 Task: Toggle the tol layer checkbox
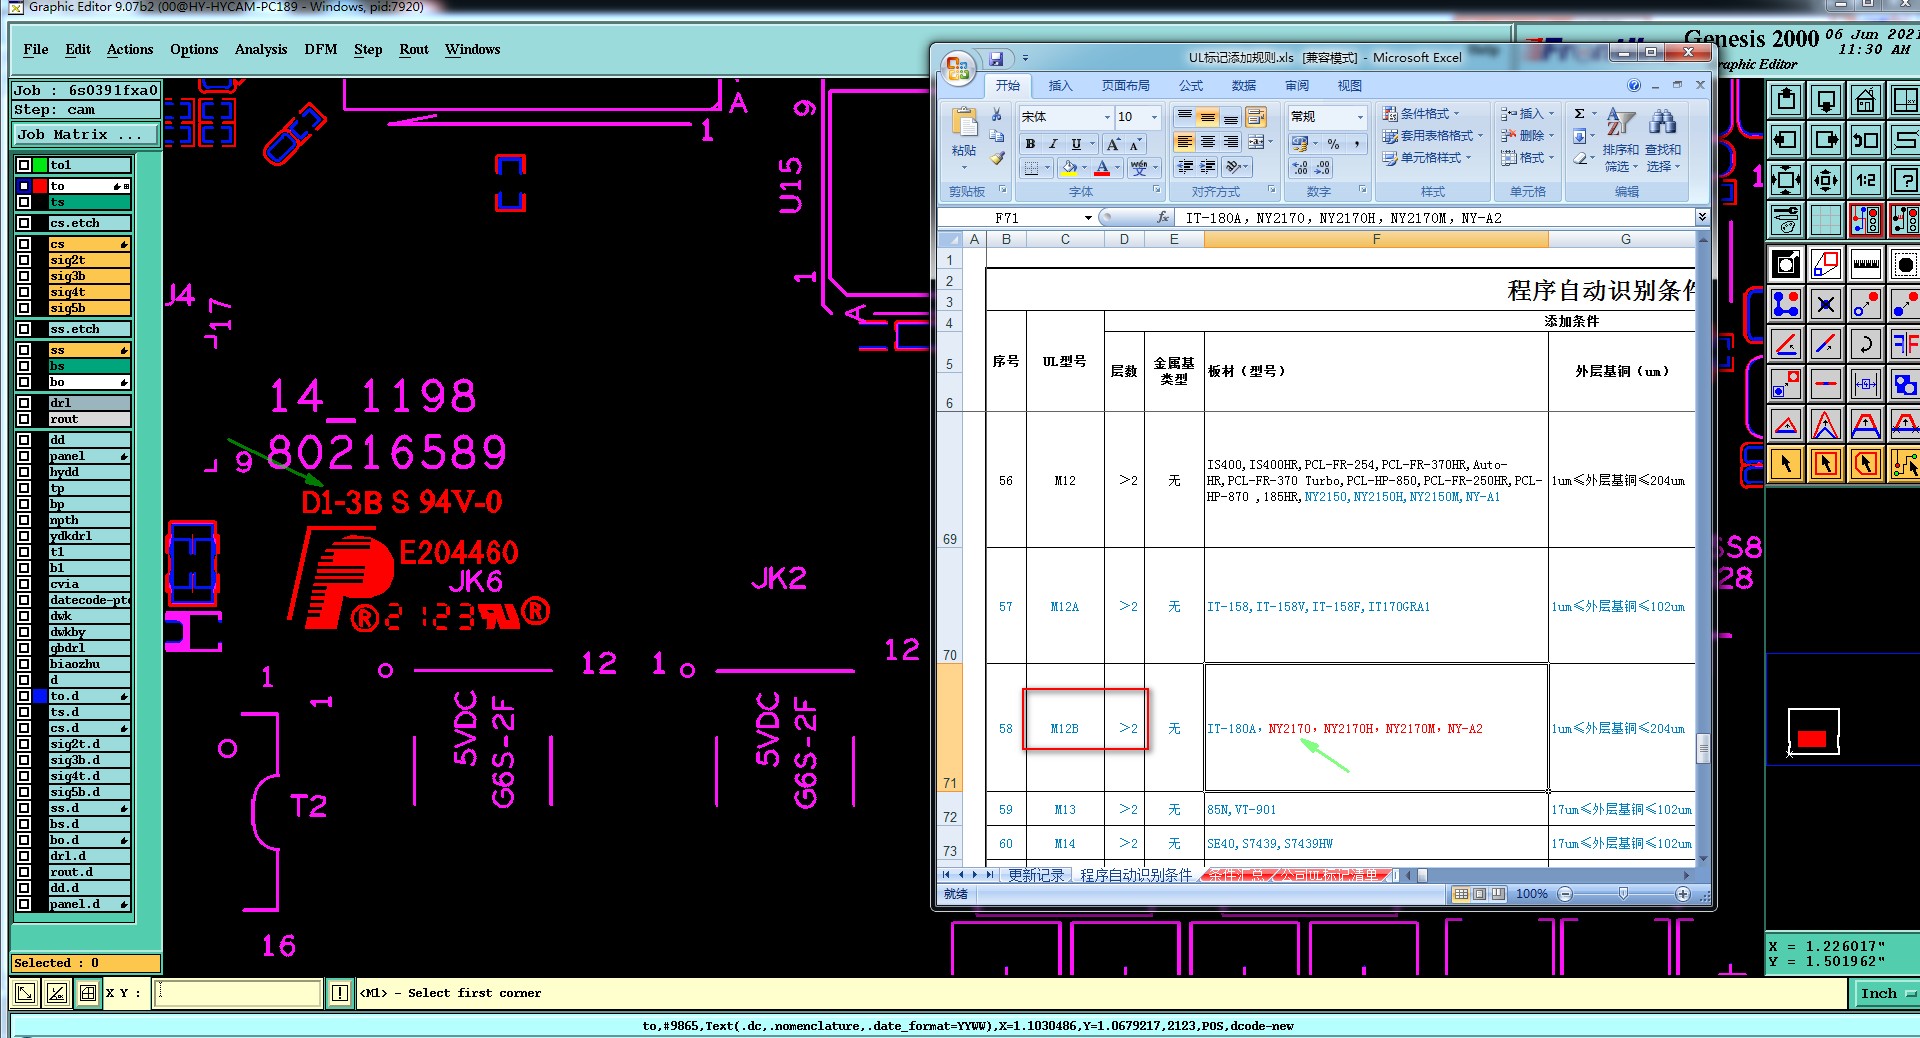tap(24, 165)
